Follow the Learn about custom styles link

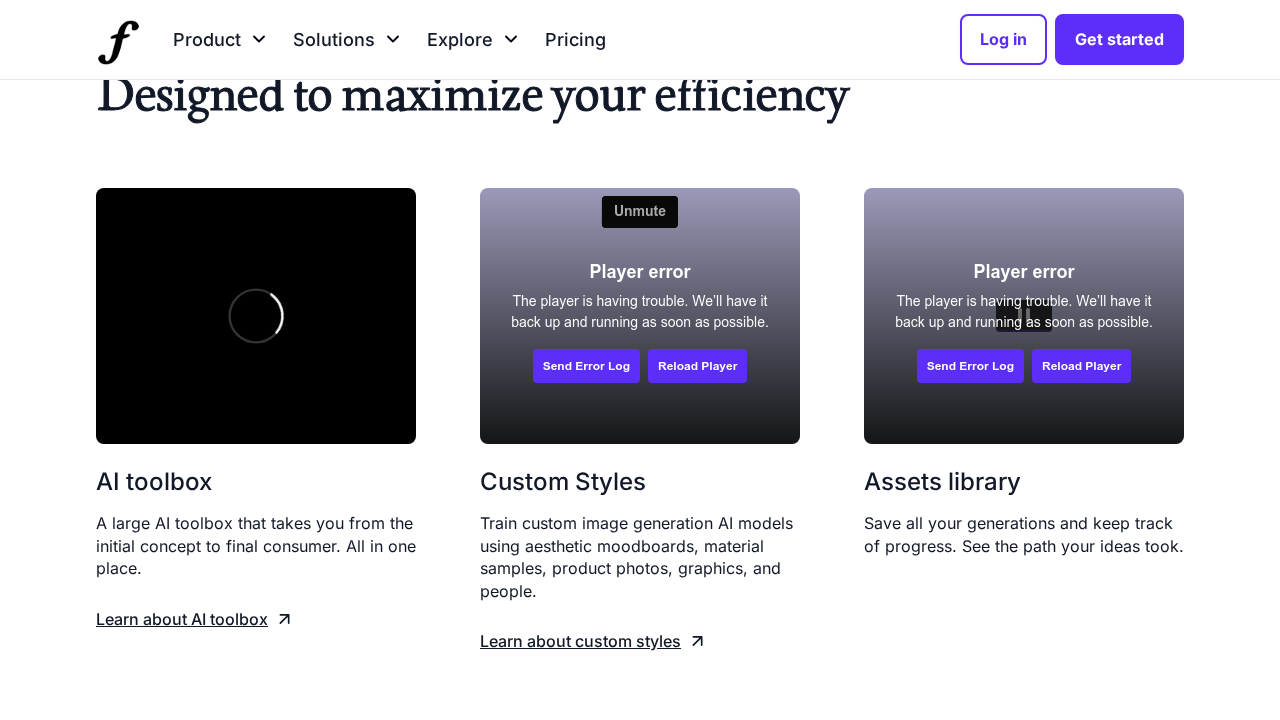pos(580,642)
